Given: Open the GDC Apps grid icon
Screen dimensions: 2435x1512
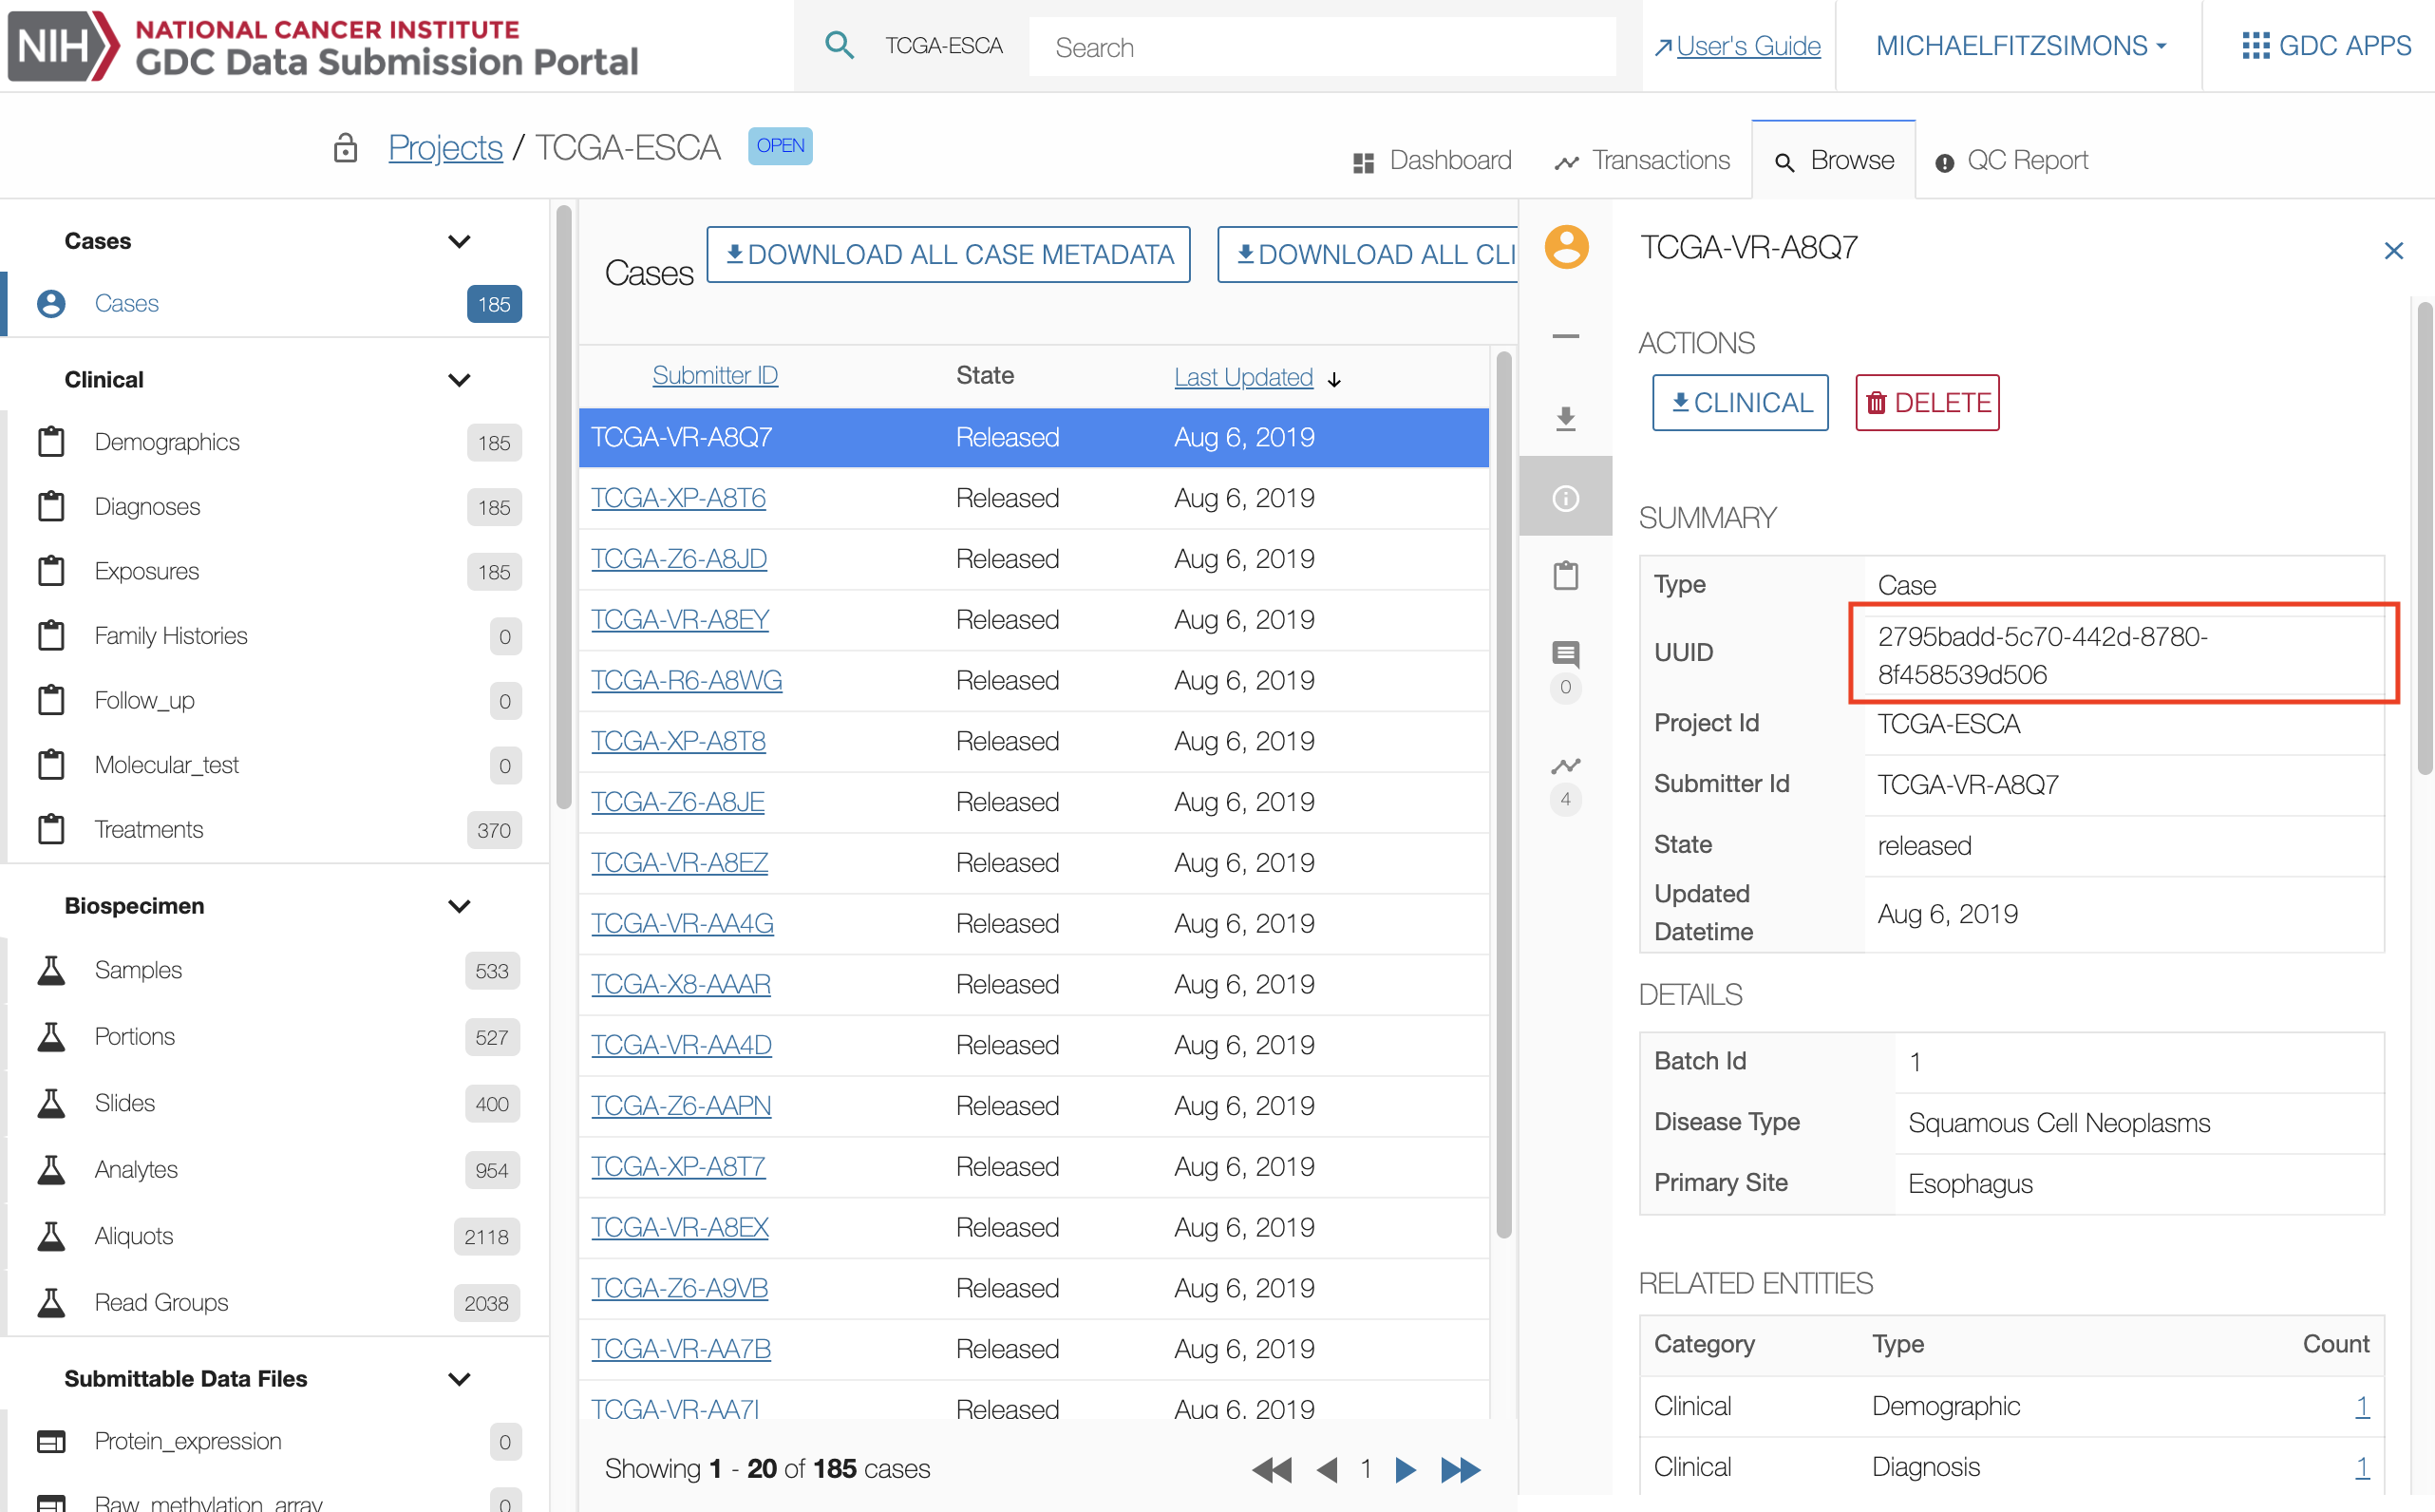Looking at the screenshot, I should pyautogui.click(x=2254, y=46).
